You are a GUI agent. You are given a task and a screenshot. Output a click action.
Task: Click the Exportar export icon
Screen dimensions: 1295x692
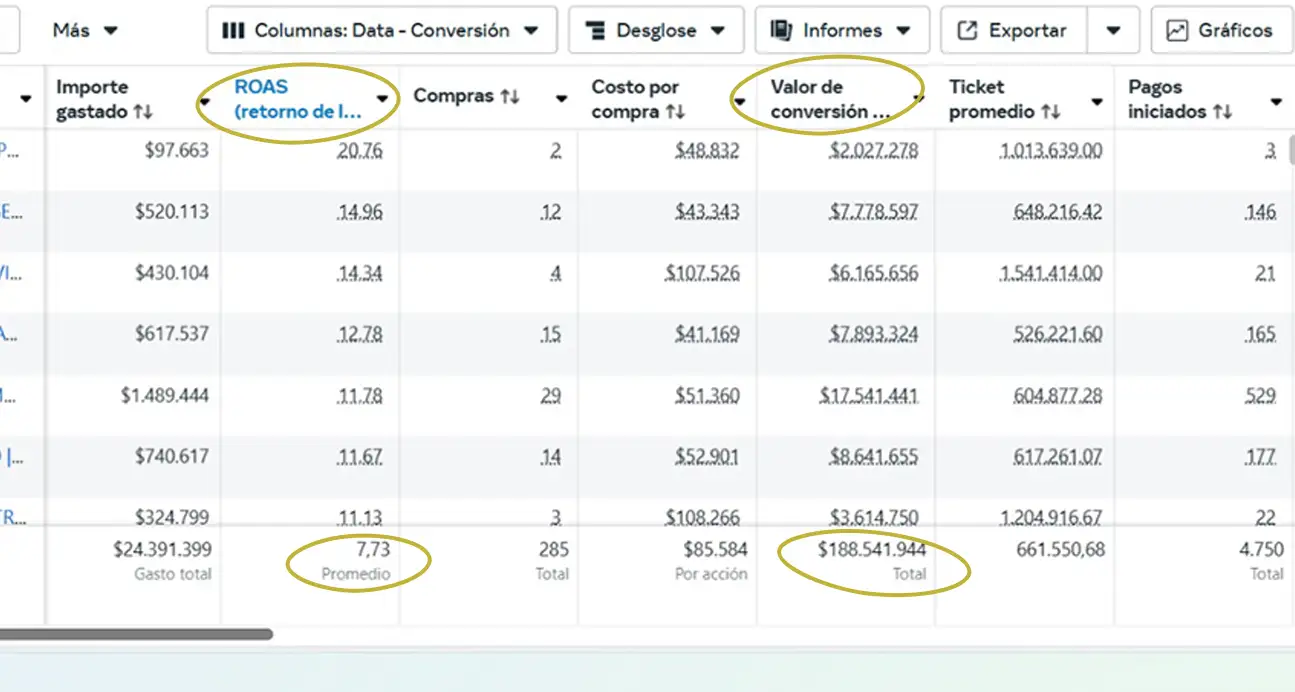(x=967, y=30)
